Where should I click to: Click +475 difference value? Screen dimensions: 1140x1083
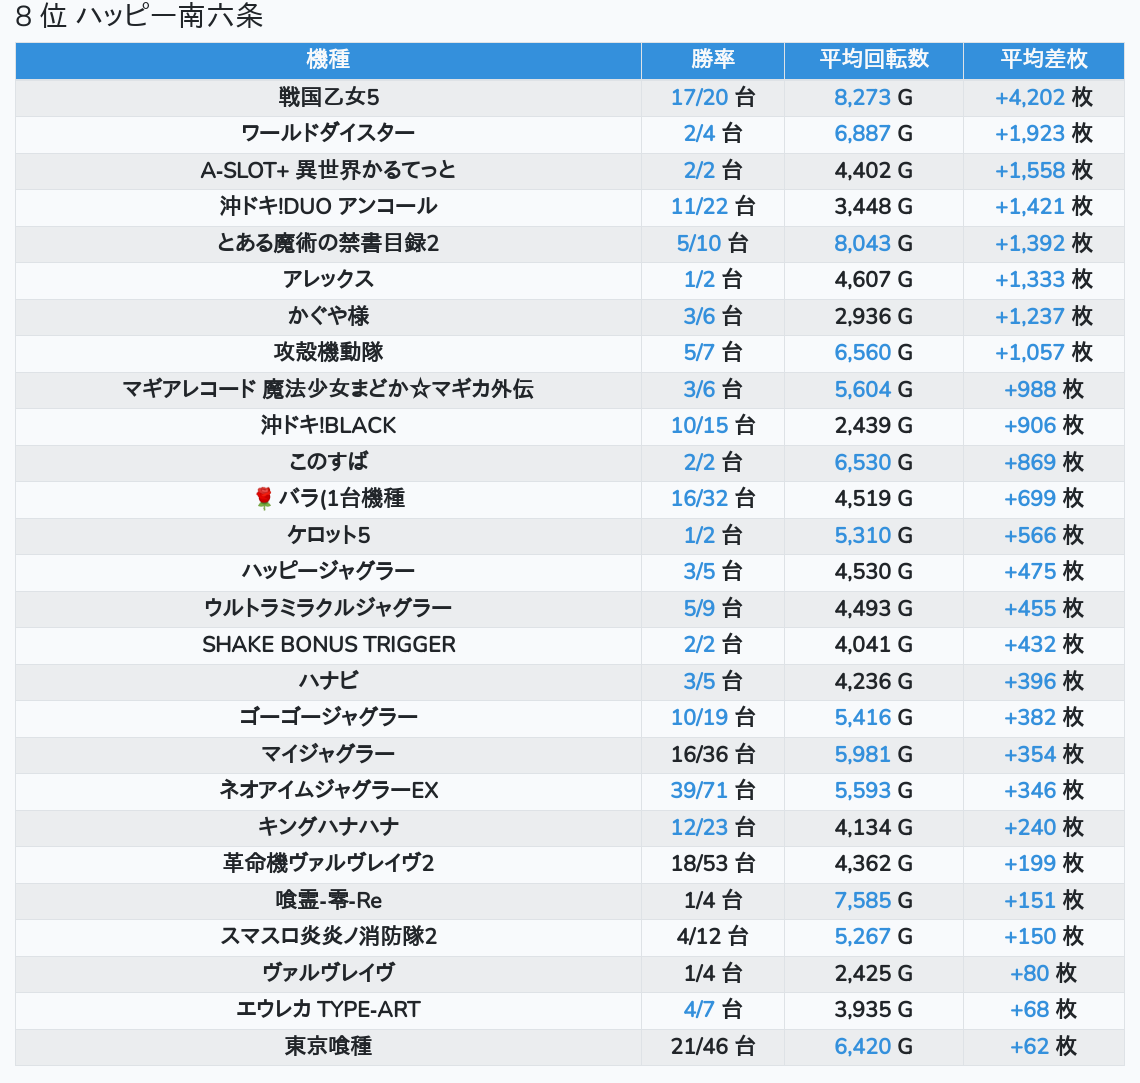[1030, 571]
